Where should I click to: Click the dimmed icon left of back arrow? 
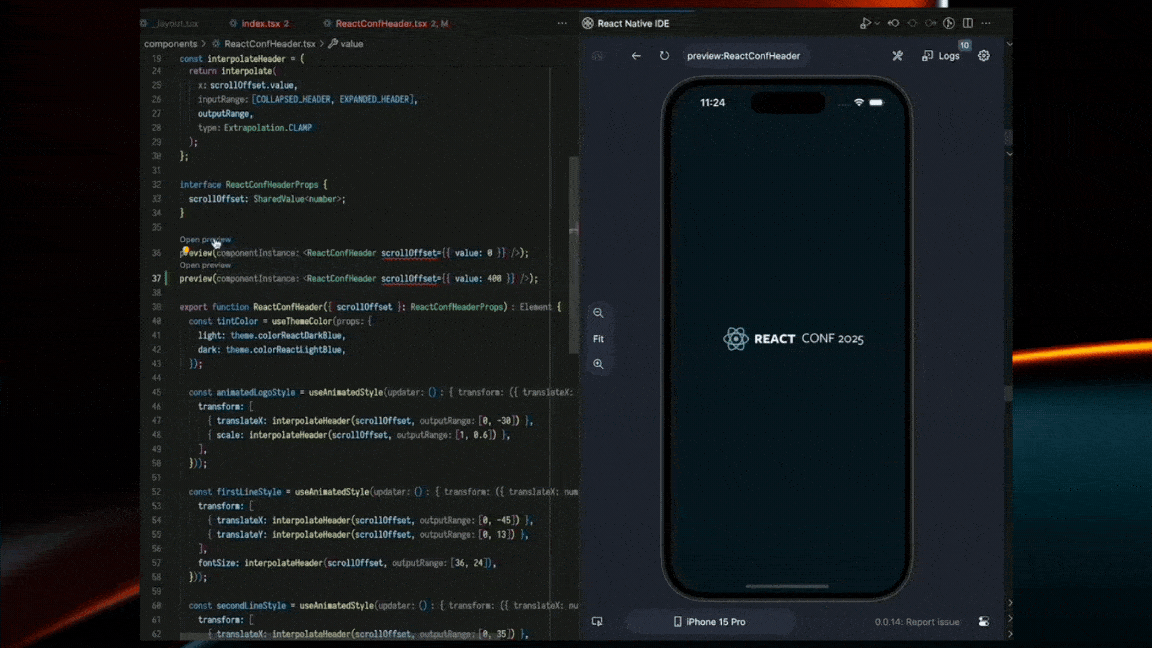click(x=597, y=56)
